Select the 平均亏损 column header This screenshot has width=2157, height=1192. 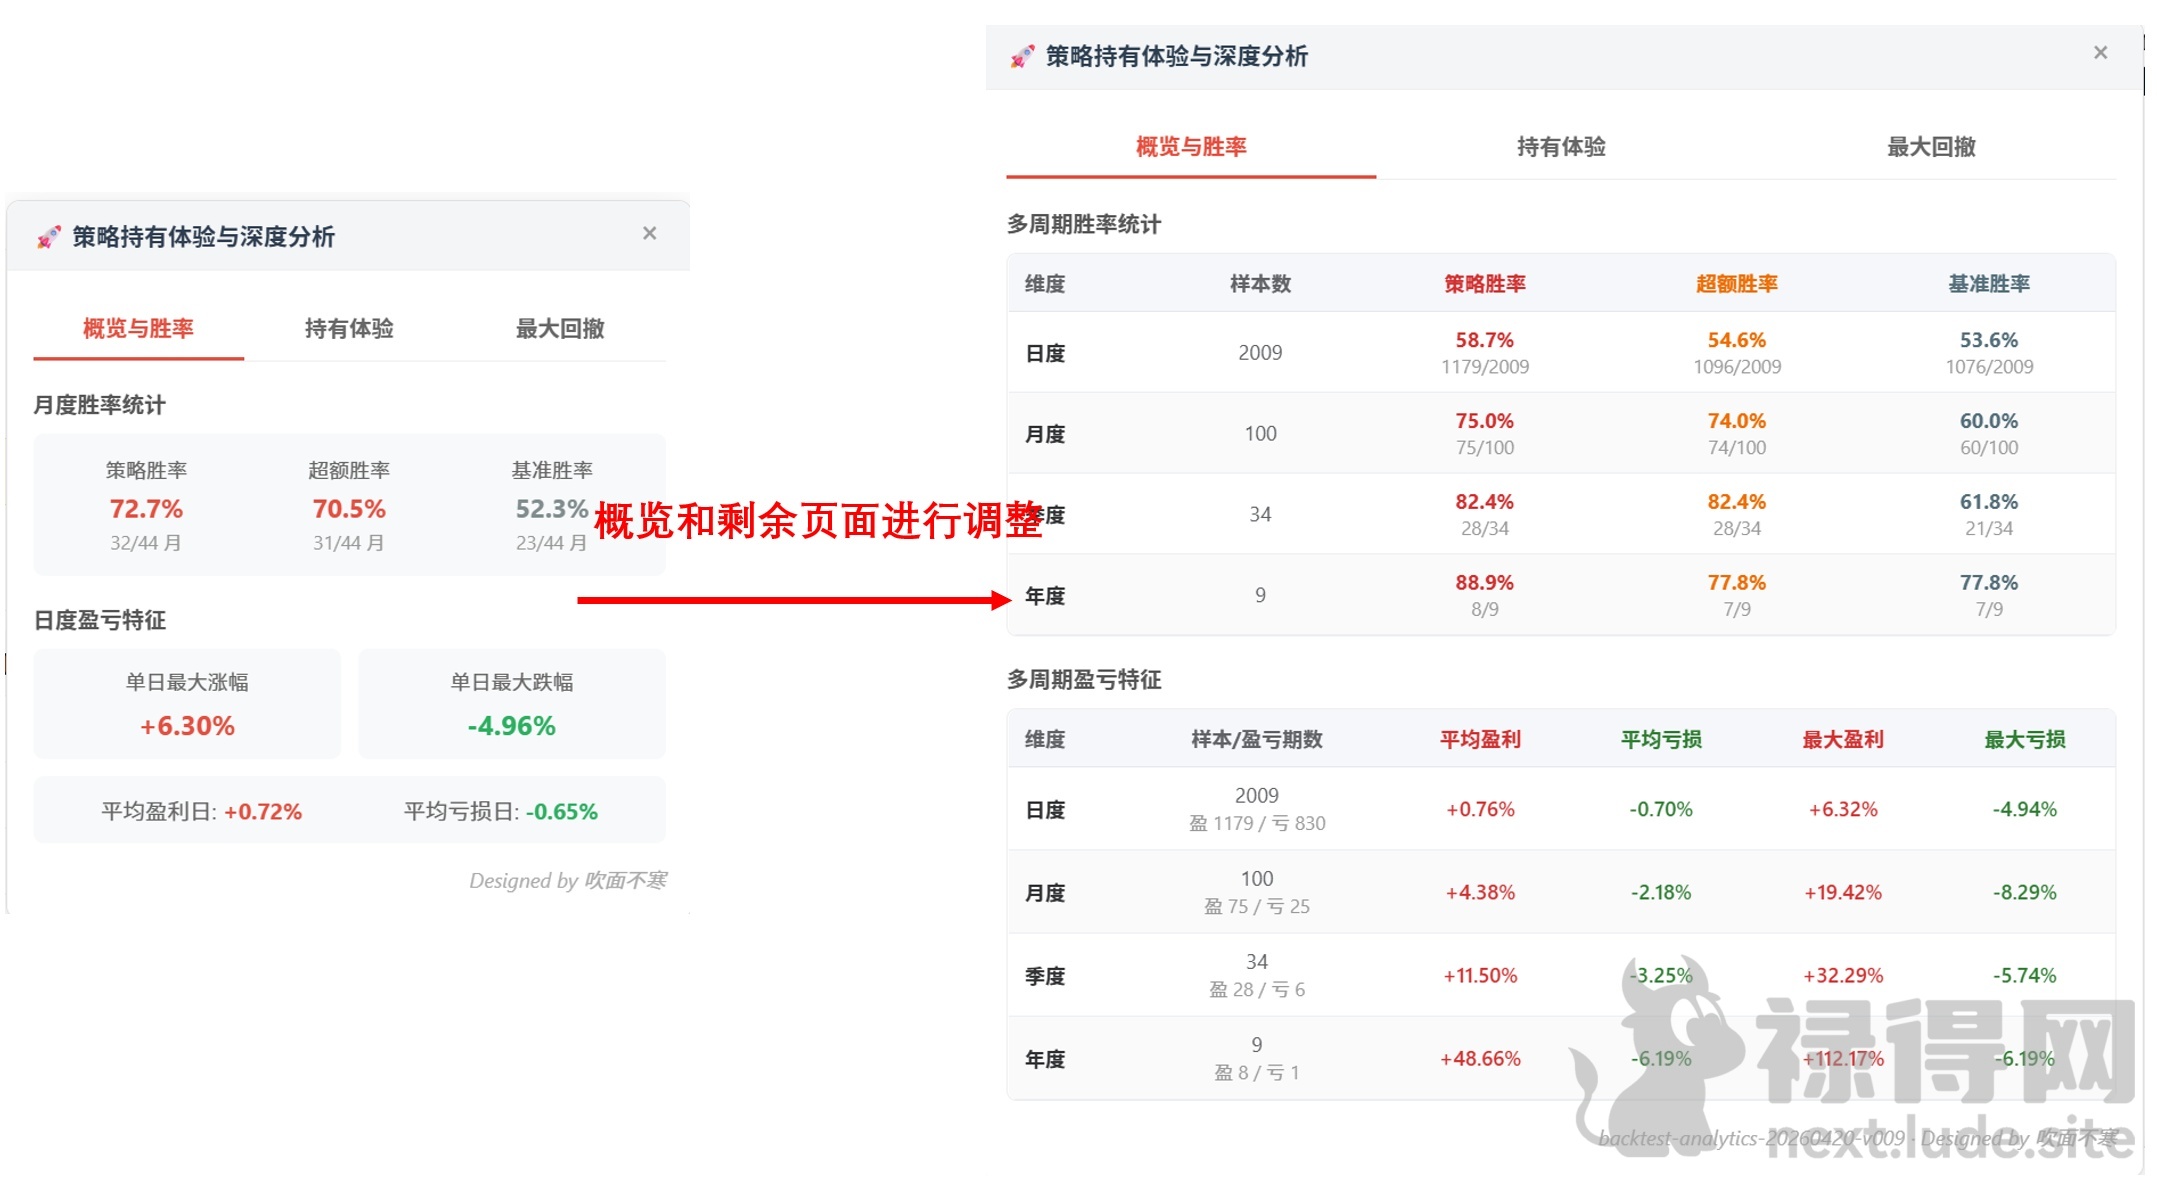1661,739
